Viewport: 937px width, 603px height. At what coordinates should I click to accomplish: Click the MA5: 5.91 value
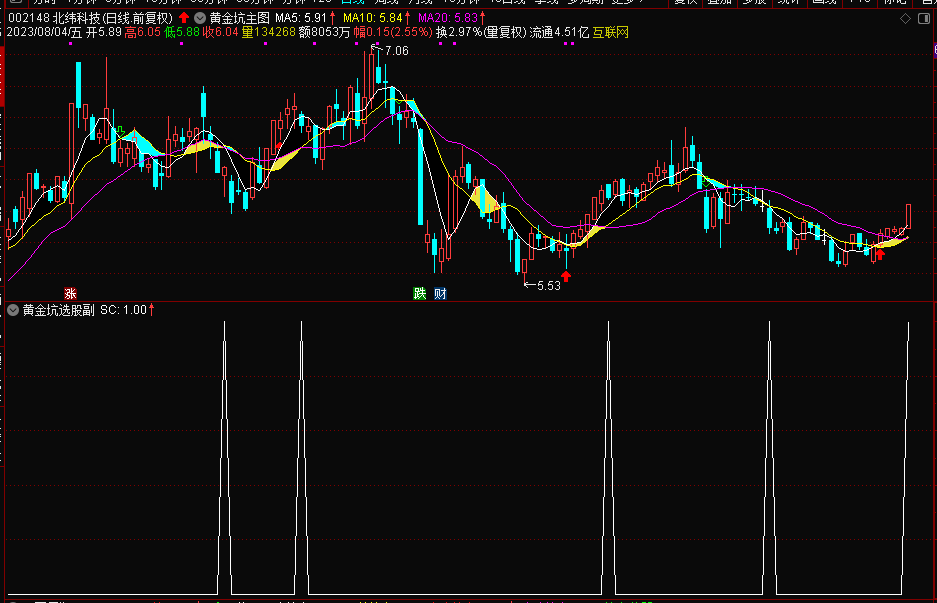coord(301,18)
